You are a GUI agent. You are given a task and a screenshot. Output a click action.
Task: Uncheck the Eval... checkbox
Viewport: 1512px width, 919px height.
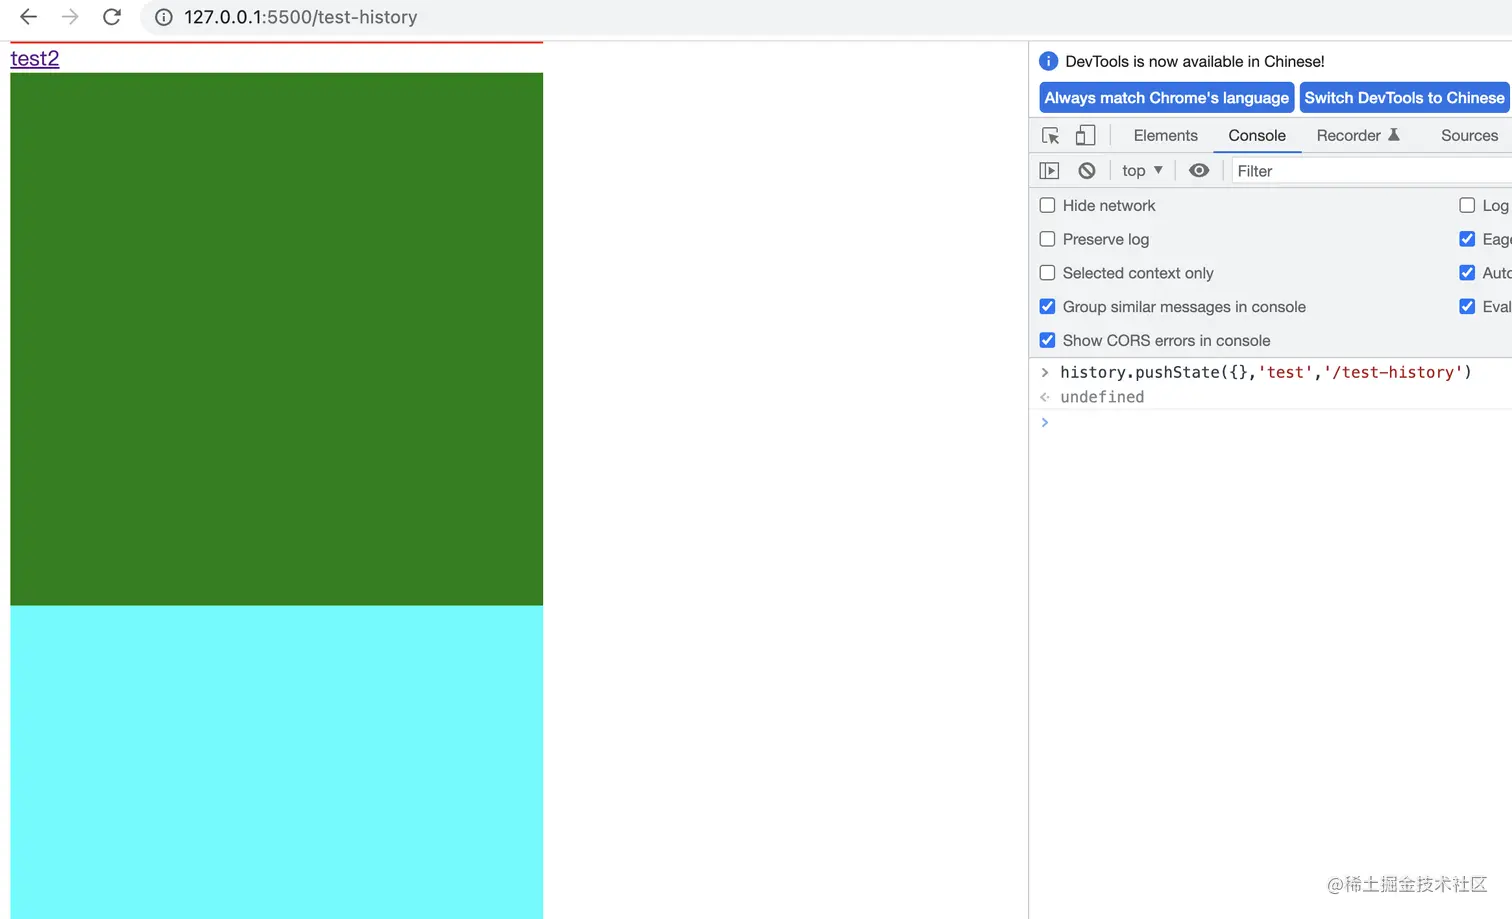pyautogui.click(x=1467, y=307)
